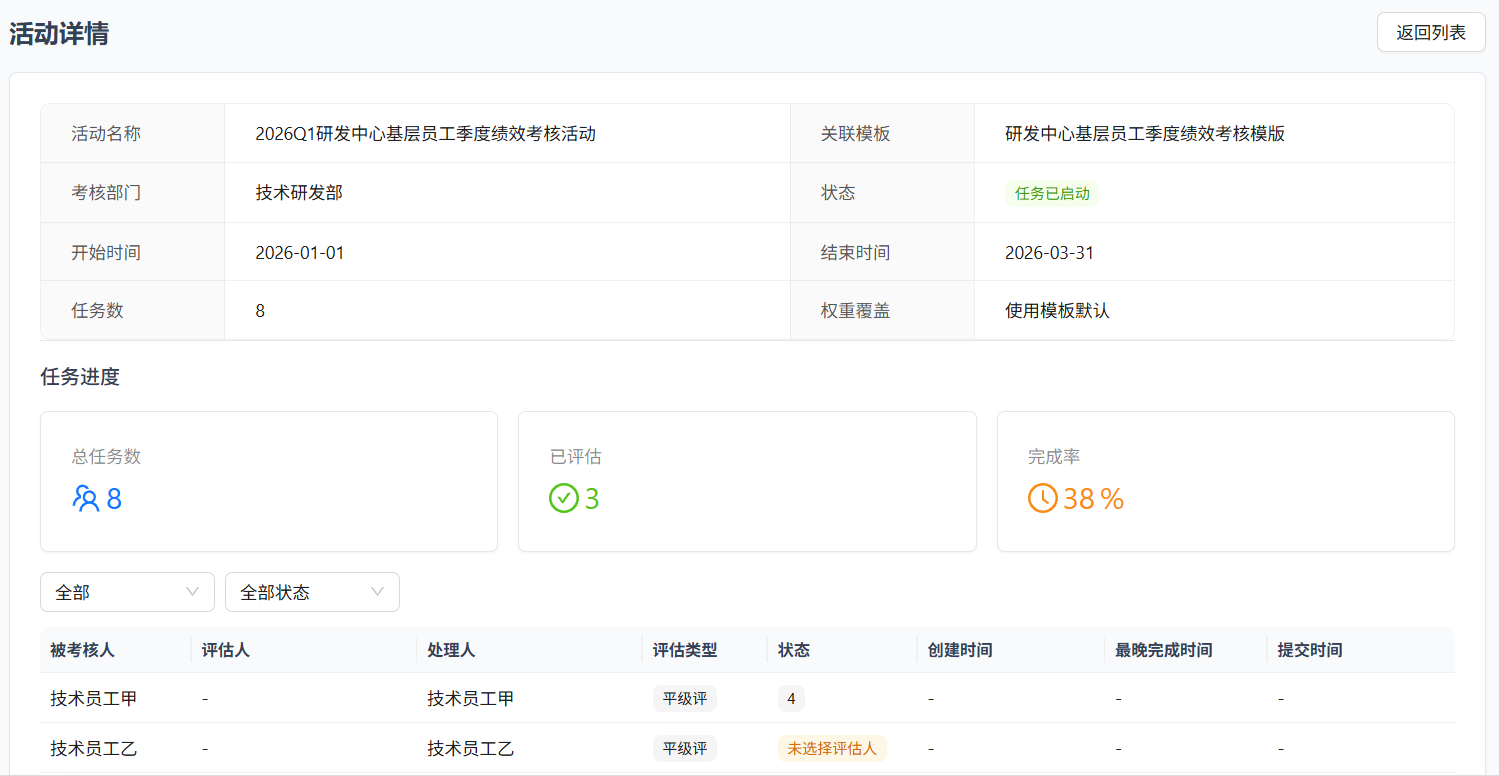Click the 已评估 card label
This screenshot has height=776, width=1499.
click(x=576, y=457)
